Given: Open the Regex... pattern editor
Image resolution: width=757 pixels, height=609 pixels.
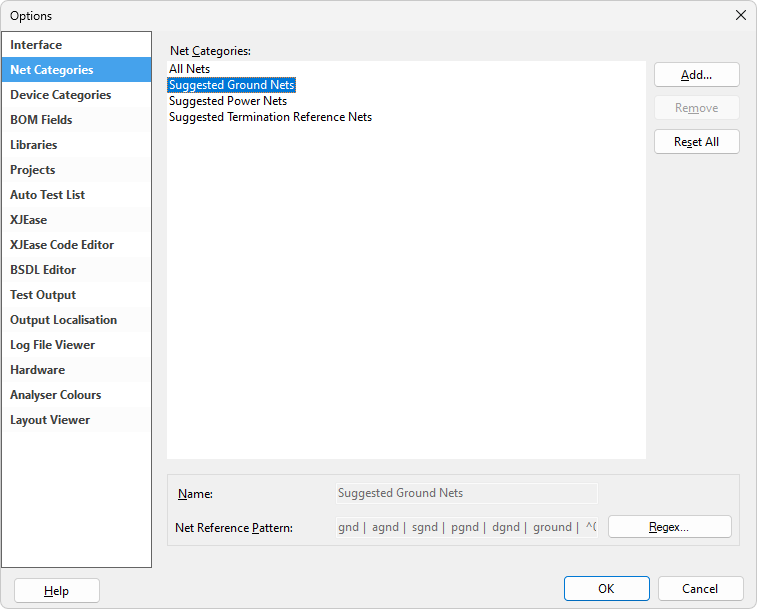Looking at the screenshot, I should [x=669, y=527].
